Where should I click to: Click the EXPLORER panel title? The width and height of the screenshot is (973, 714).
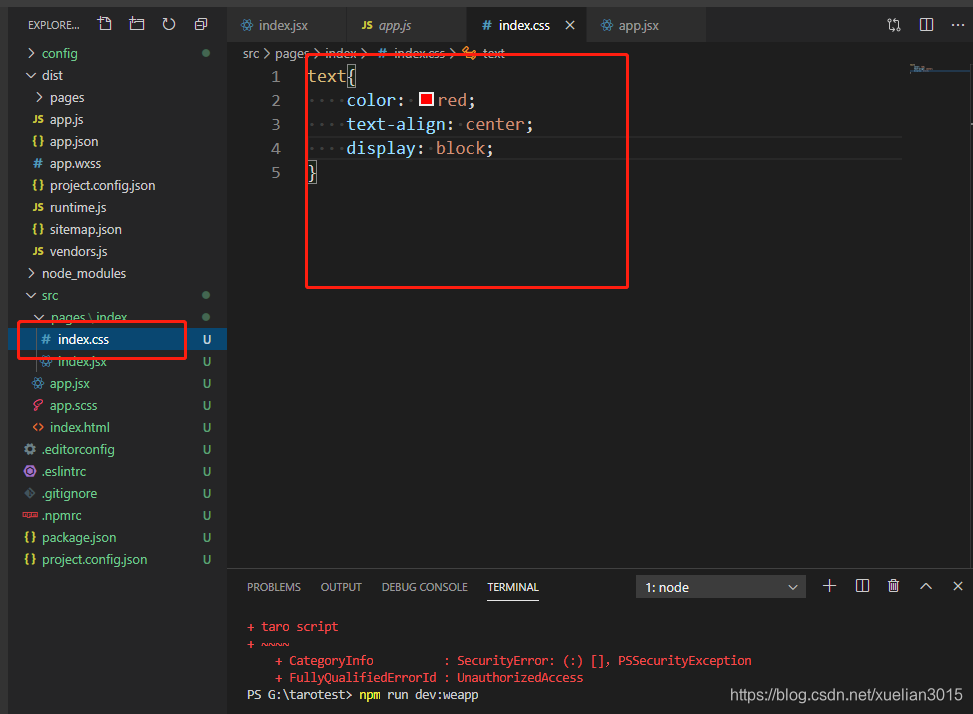[53, 25]
